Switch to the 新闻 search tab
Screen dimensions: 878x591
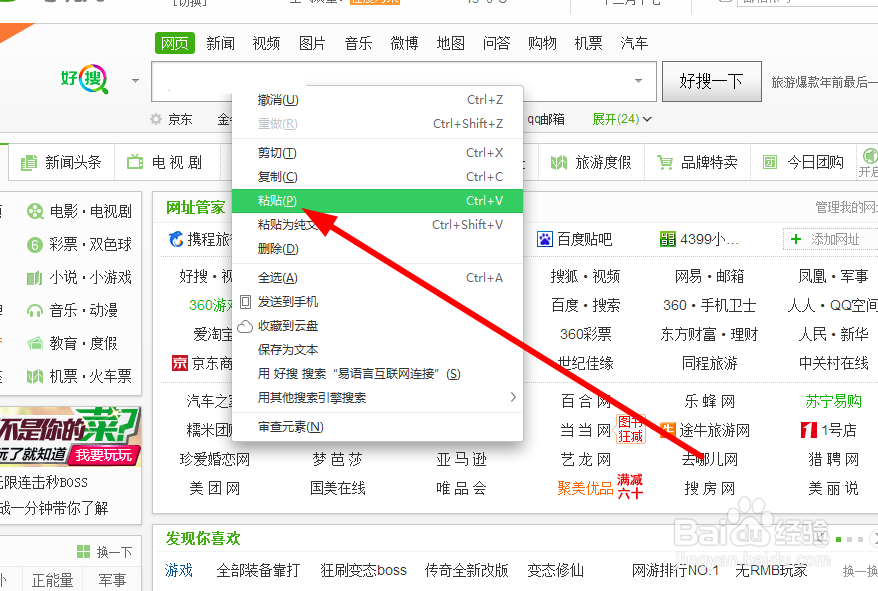220,43
